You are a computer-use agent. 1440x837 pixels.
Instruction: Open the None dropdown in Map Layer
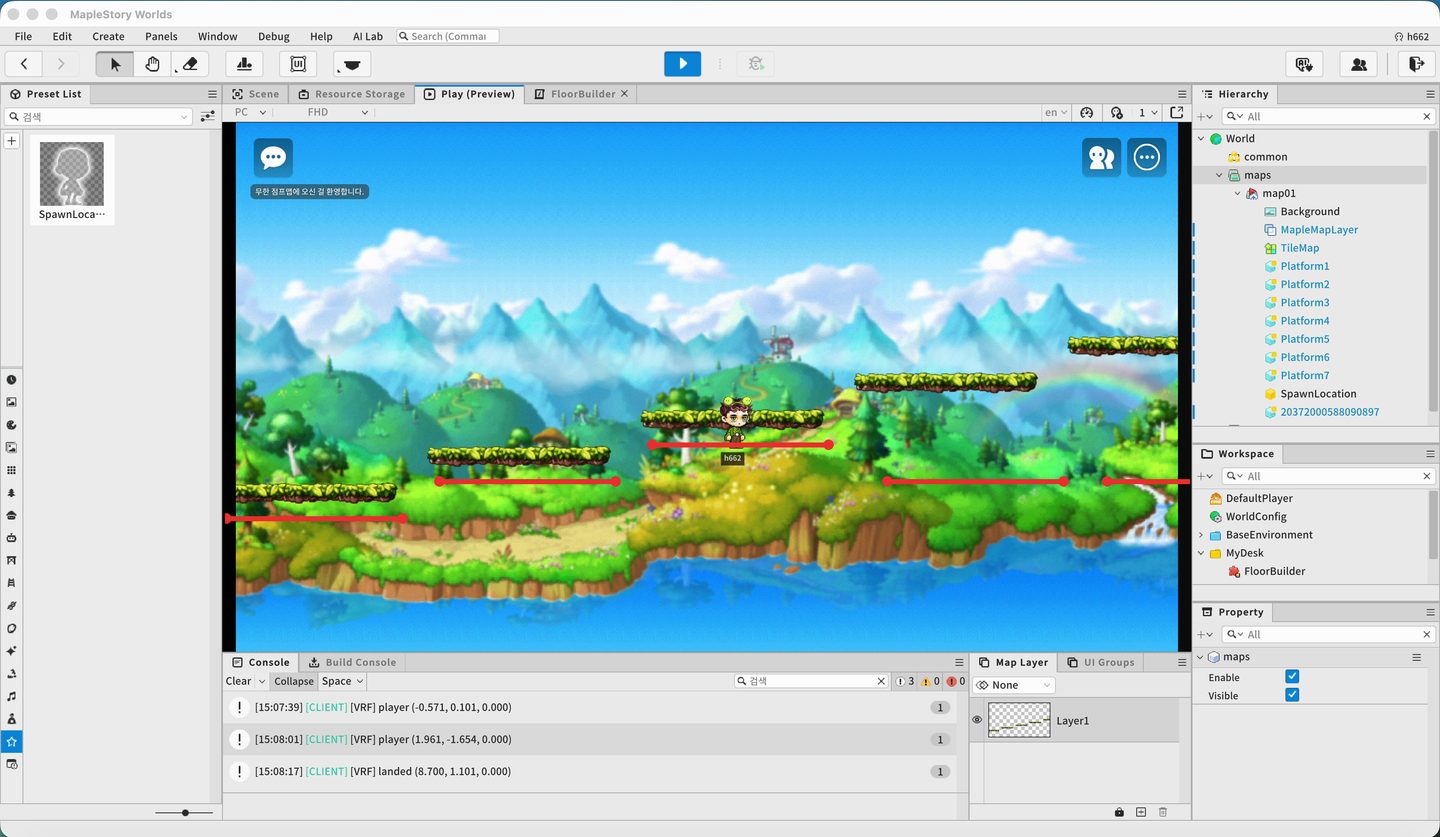1014,685
